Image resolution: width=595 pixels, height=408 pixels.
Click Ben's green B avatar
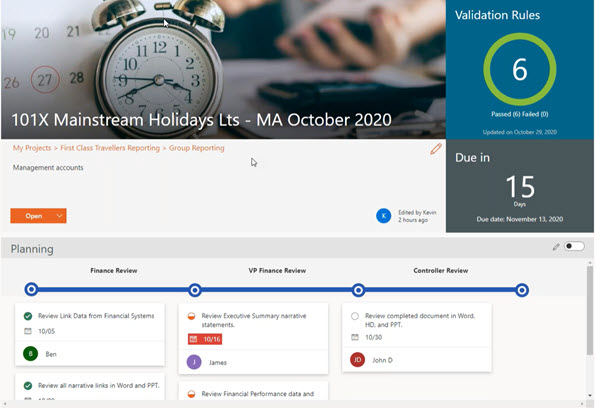coord(31,354)
